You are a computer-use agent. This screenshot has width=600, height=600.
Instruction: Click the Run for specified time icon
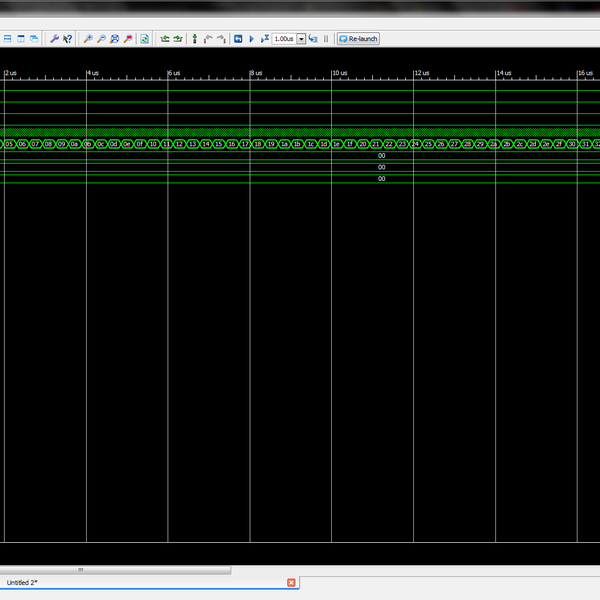(x=265, y=38)
